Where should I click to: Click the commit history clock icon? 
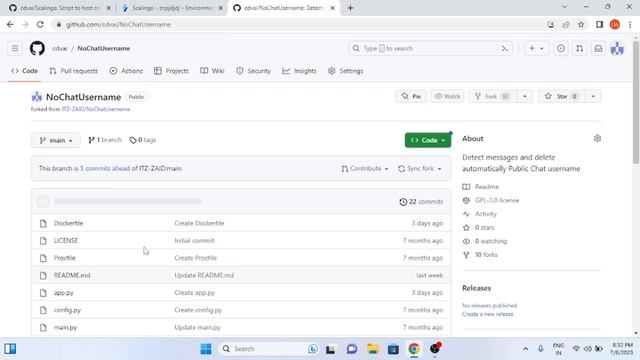pyautogui.click(x=403, y=202)
